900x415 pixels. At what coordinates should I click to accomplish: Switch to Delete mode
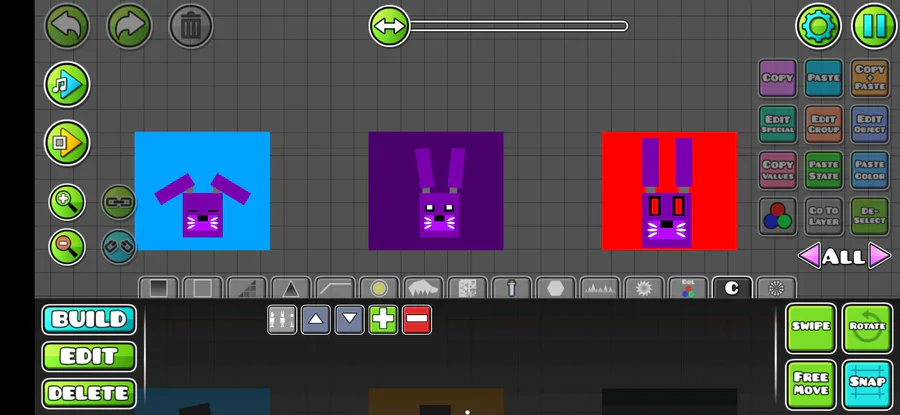[x=89, y=393]
